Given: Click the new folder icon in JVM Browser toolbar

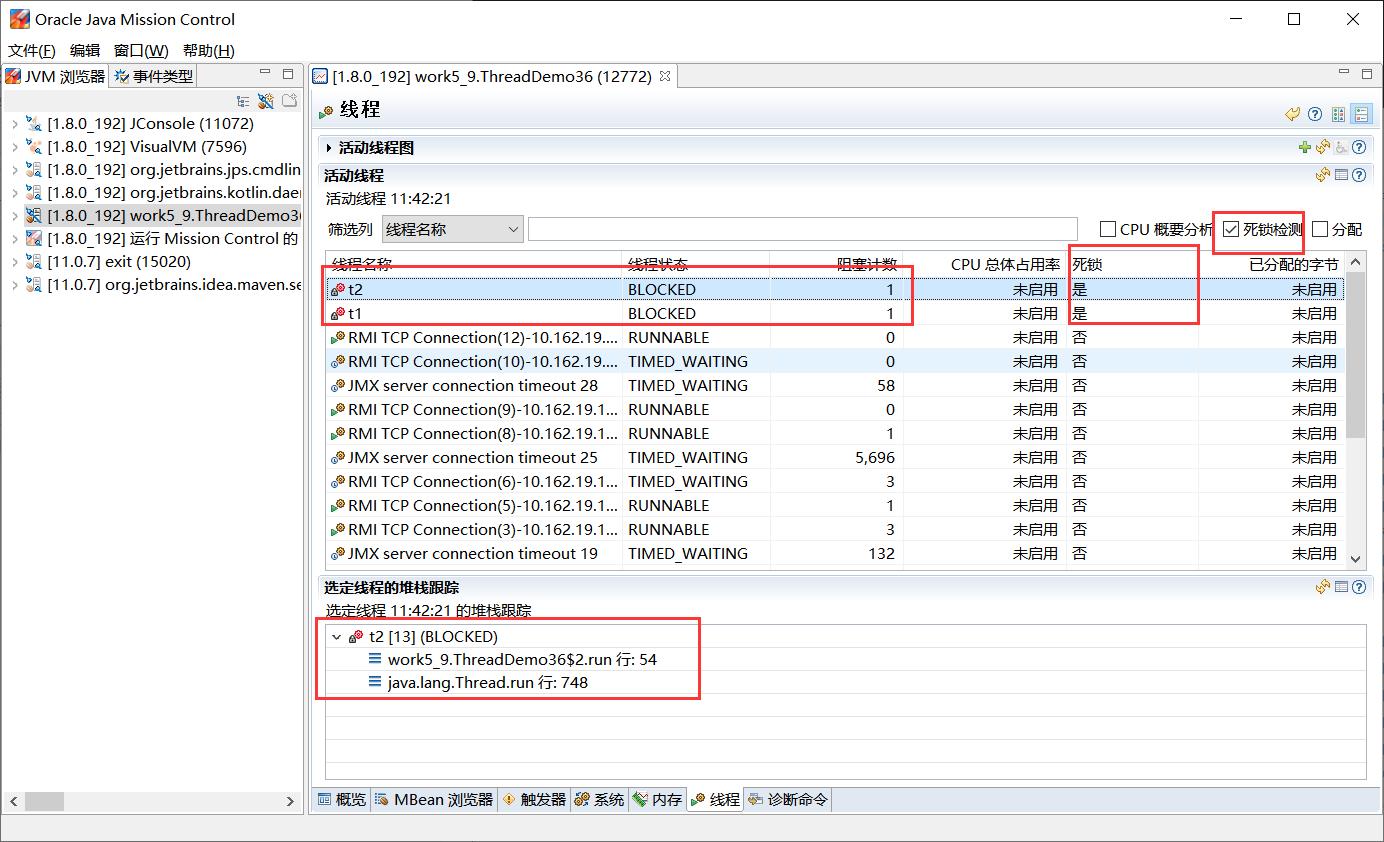Looking at the screenshot, I should (x=289, y=101).
